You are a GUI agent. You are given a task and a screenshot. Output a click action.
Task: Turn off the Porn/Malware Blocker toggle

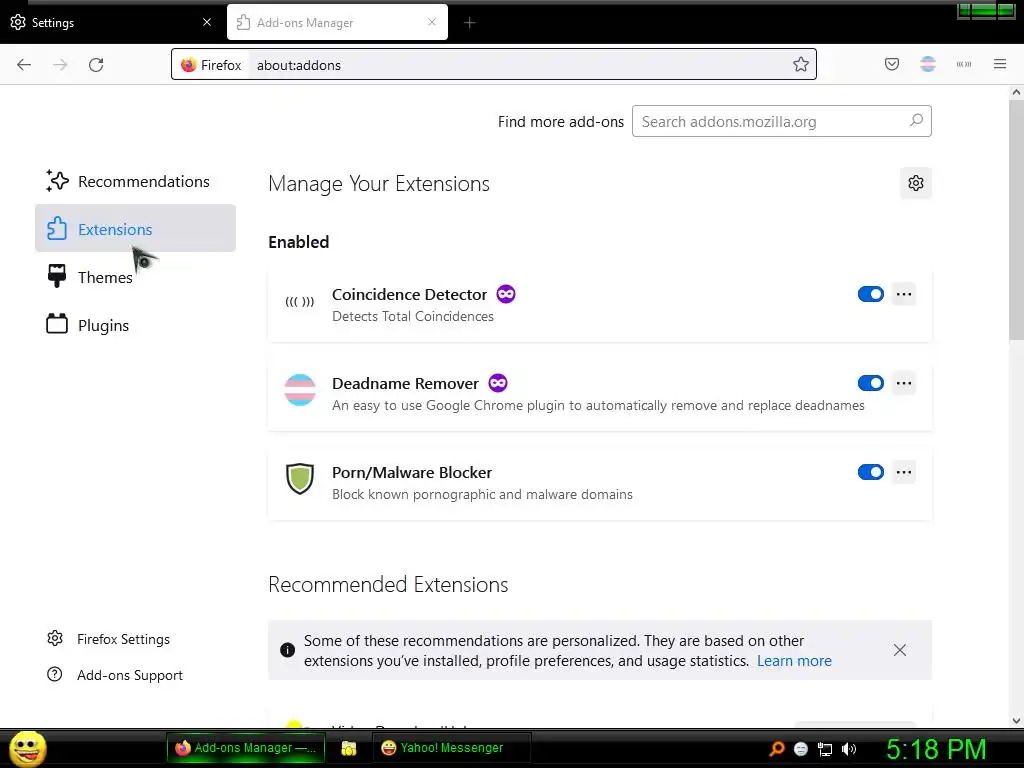pos(871,472)
